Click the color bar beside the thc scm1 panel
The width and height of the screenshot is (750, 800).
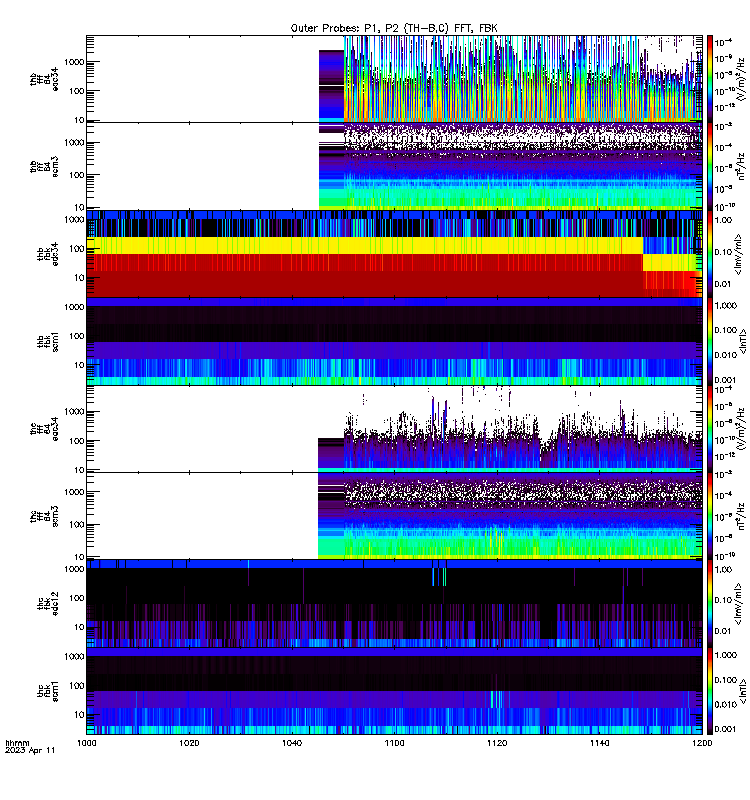coord(710,691)
